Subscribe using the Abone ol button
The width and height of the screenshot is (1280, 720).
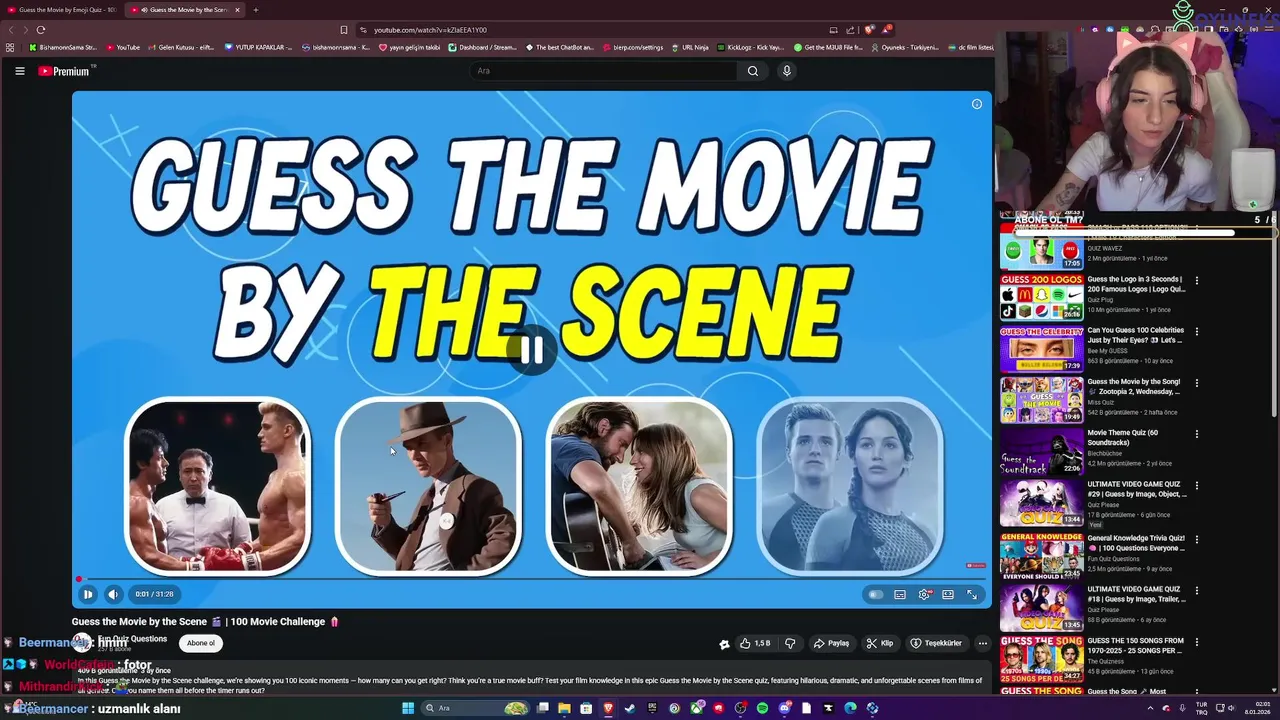[x=201, y=643]
